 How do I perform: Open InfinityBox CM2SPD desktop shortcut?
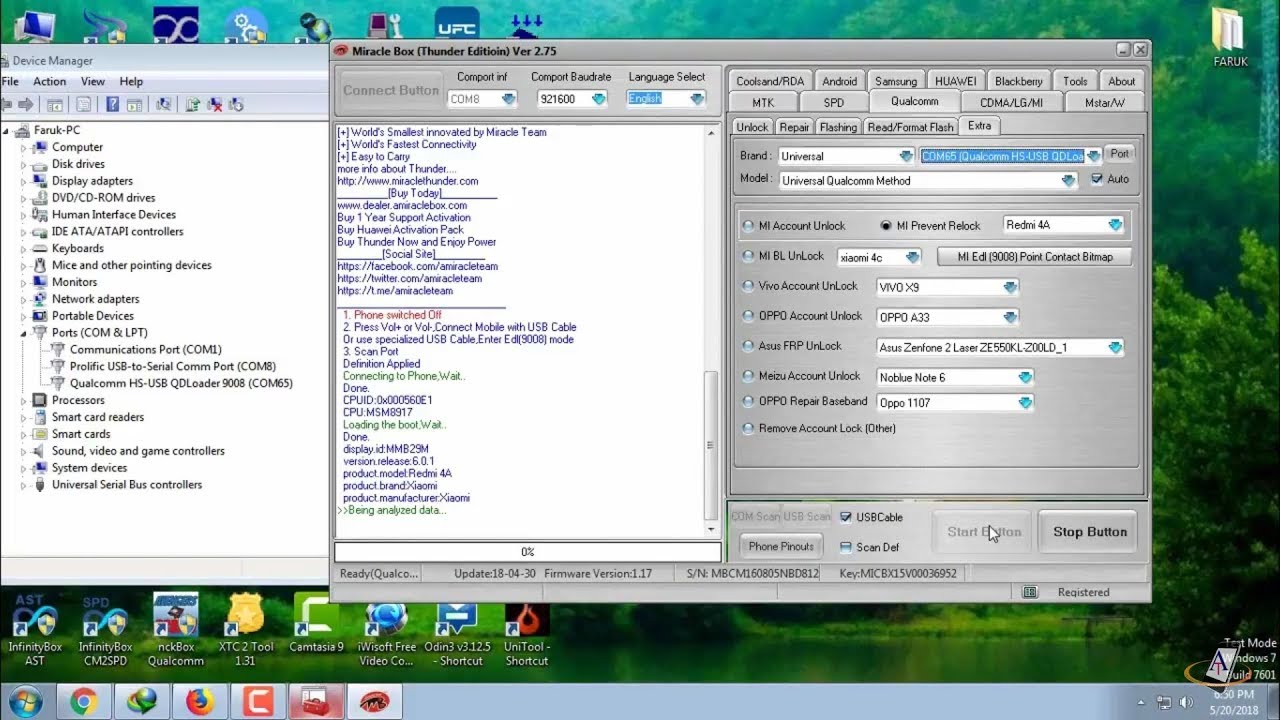105,630
